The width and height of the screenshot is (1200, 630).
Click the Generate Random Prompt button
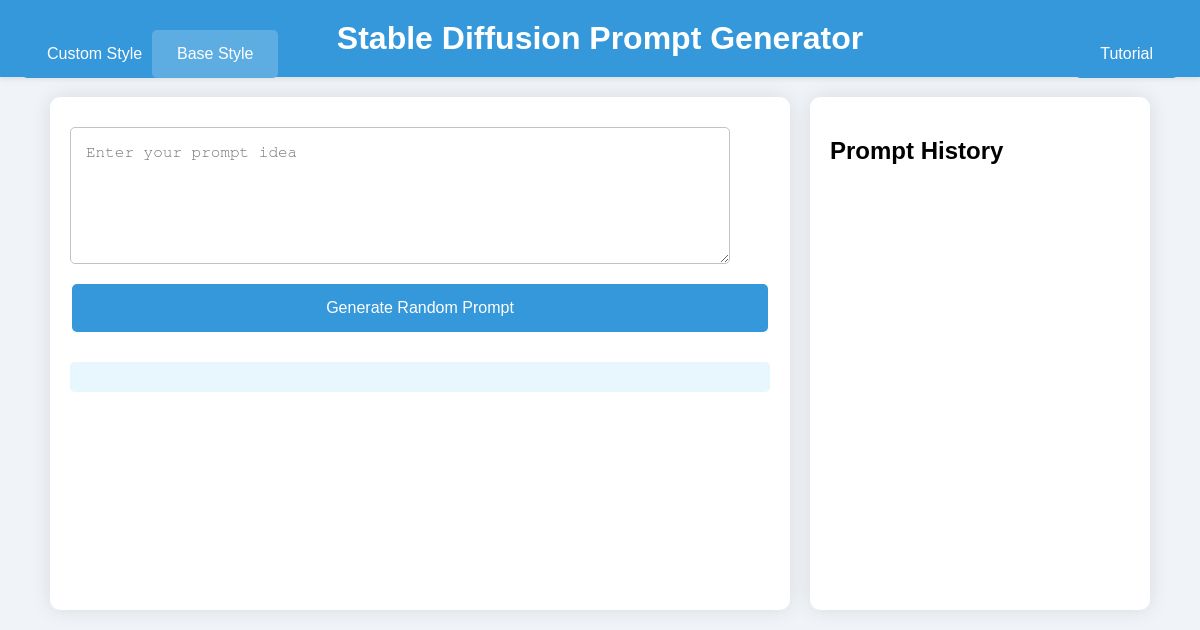[420, 308]
